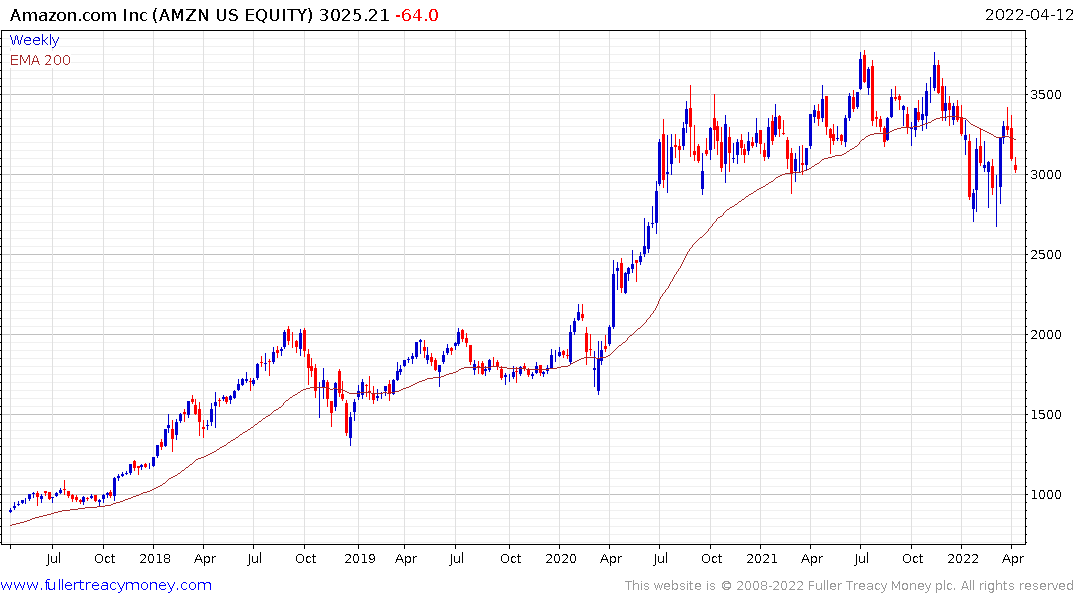Click the EMA 200 legend label
Image resolution: width=1075 pixels, height=600 pixels.
point(40,60)
